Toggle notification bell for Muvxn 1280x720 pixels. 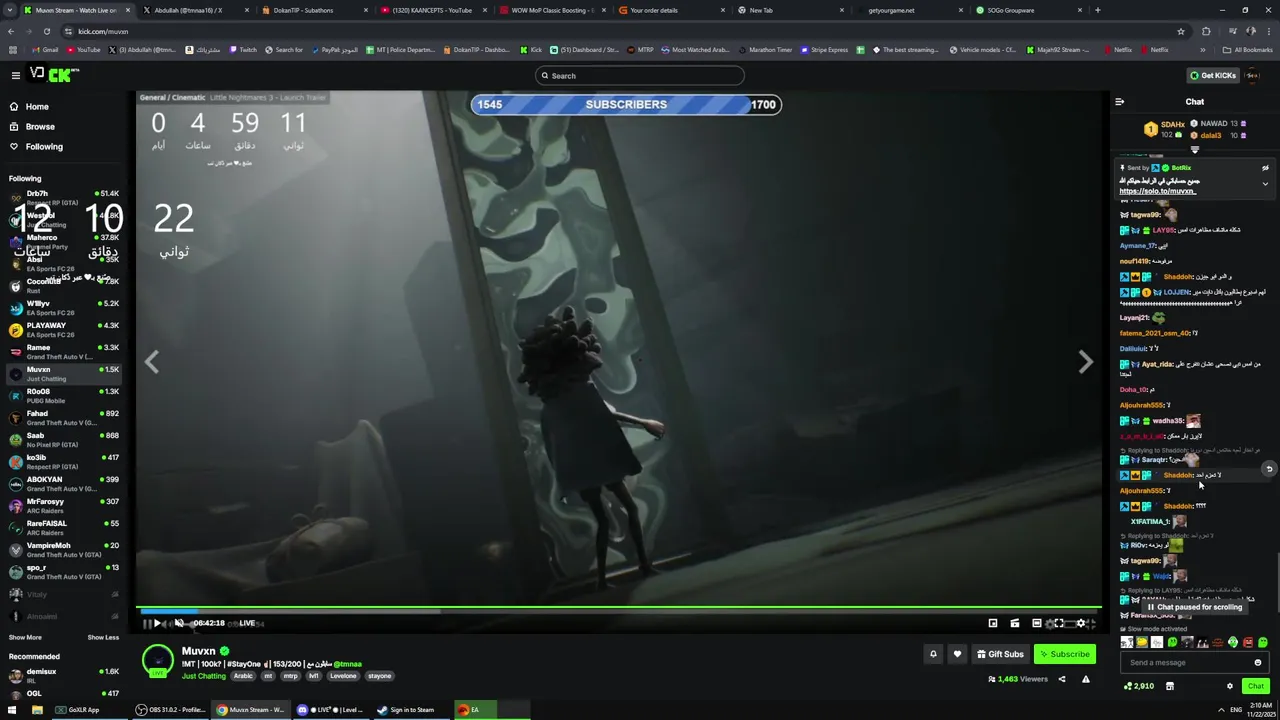click(x=933, y=654)
